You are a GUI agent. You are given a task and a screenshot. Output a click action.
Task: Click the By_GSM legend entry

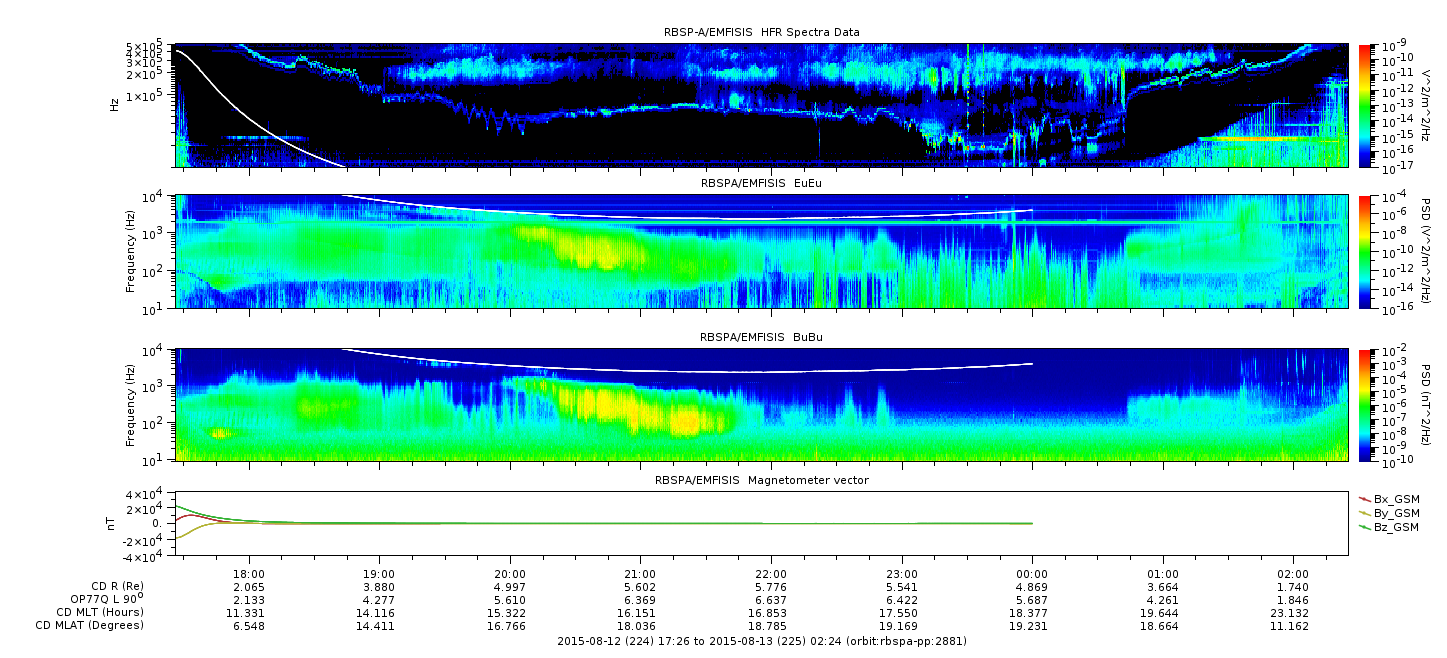1389,512
